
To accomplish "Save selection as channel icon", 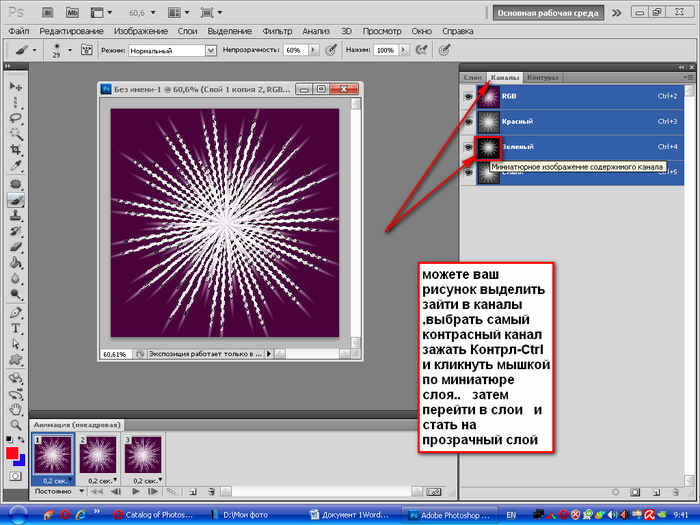I will tap(635, 492).
